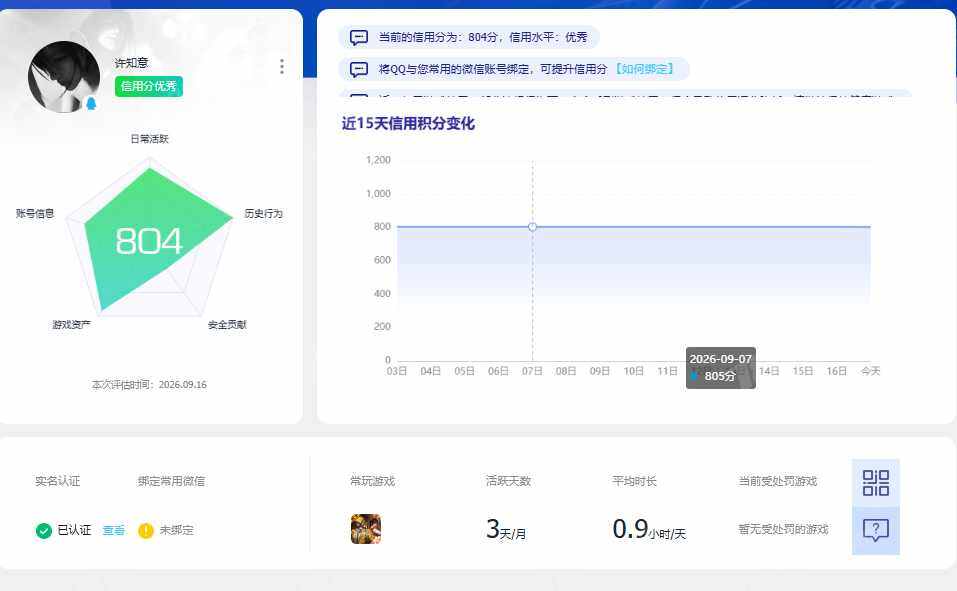957x591 pixels.
Task: Click the 活跃天数 label
Action: coord(508,481)
